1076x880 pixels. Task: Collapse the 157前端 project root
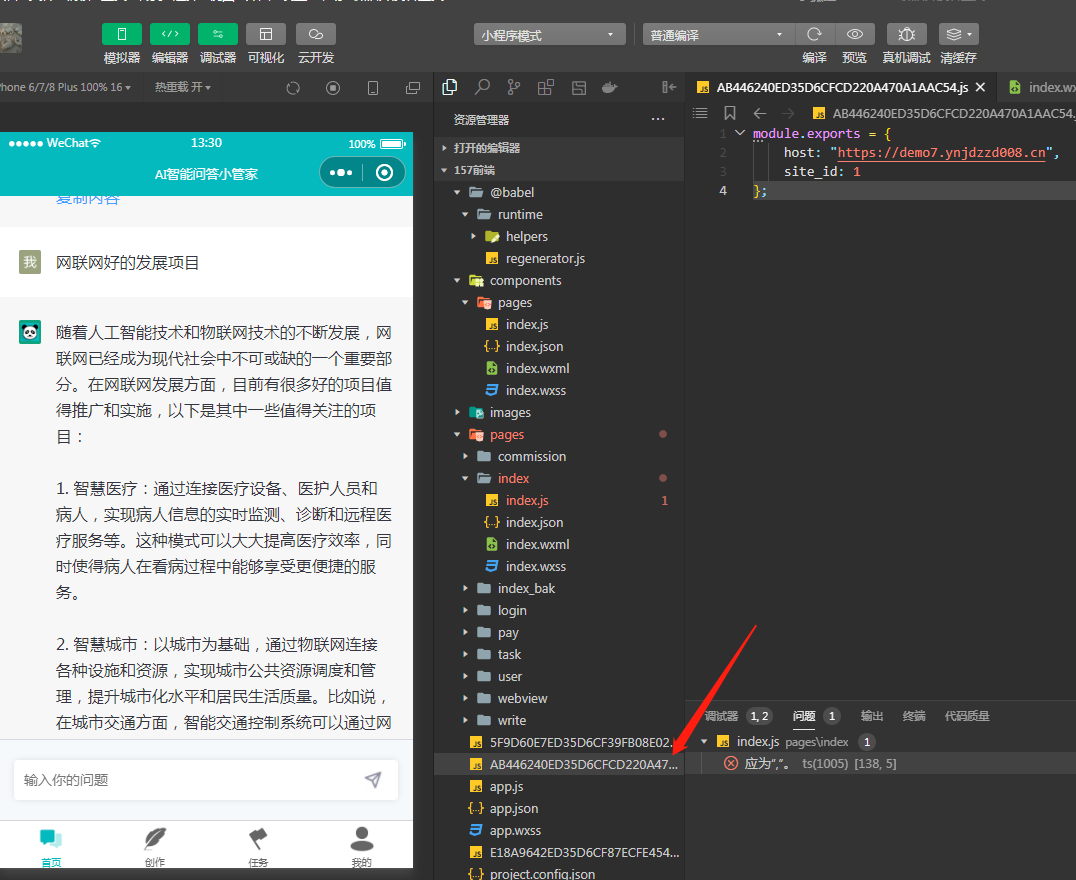tap(559, 170)
